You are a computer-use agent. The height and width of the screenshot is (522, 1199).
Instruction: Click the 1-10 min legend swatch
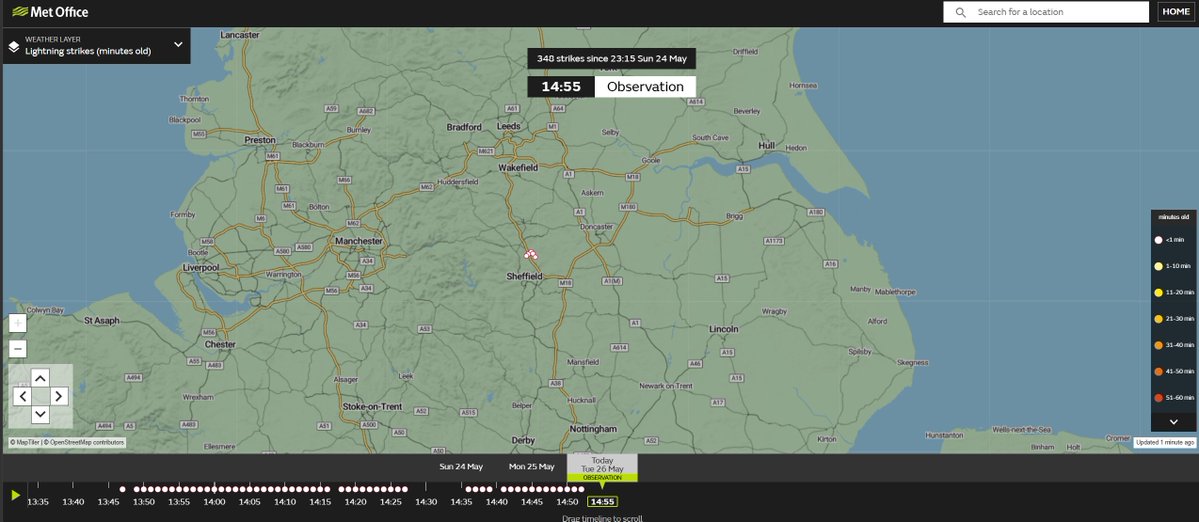[1158, 266]
